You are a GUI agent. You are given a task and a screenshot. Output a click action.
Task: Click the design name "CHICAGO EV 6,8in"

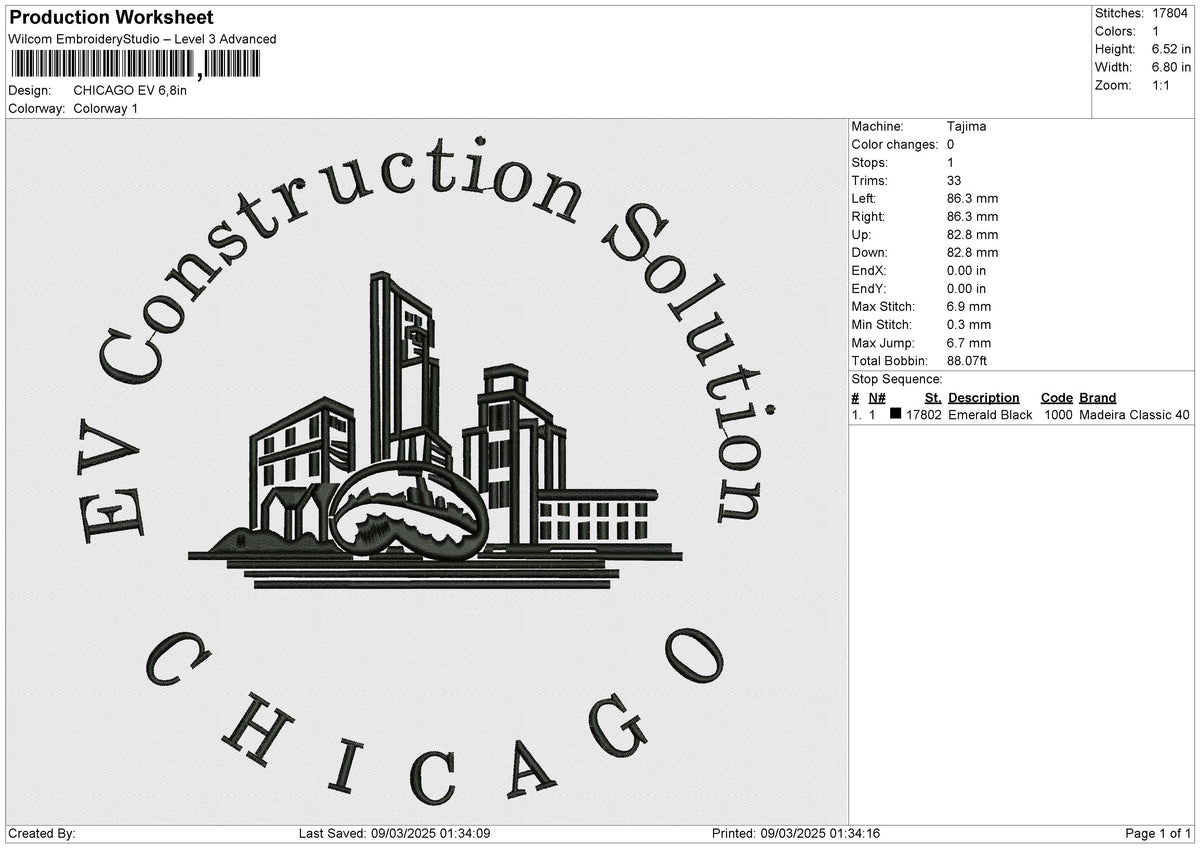coord(130,90)
